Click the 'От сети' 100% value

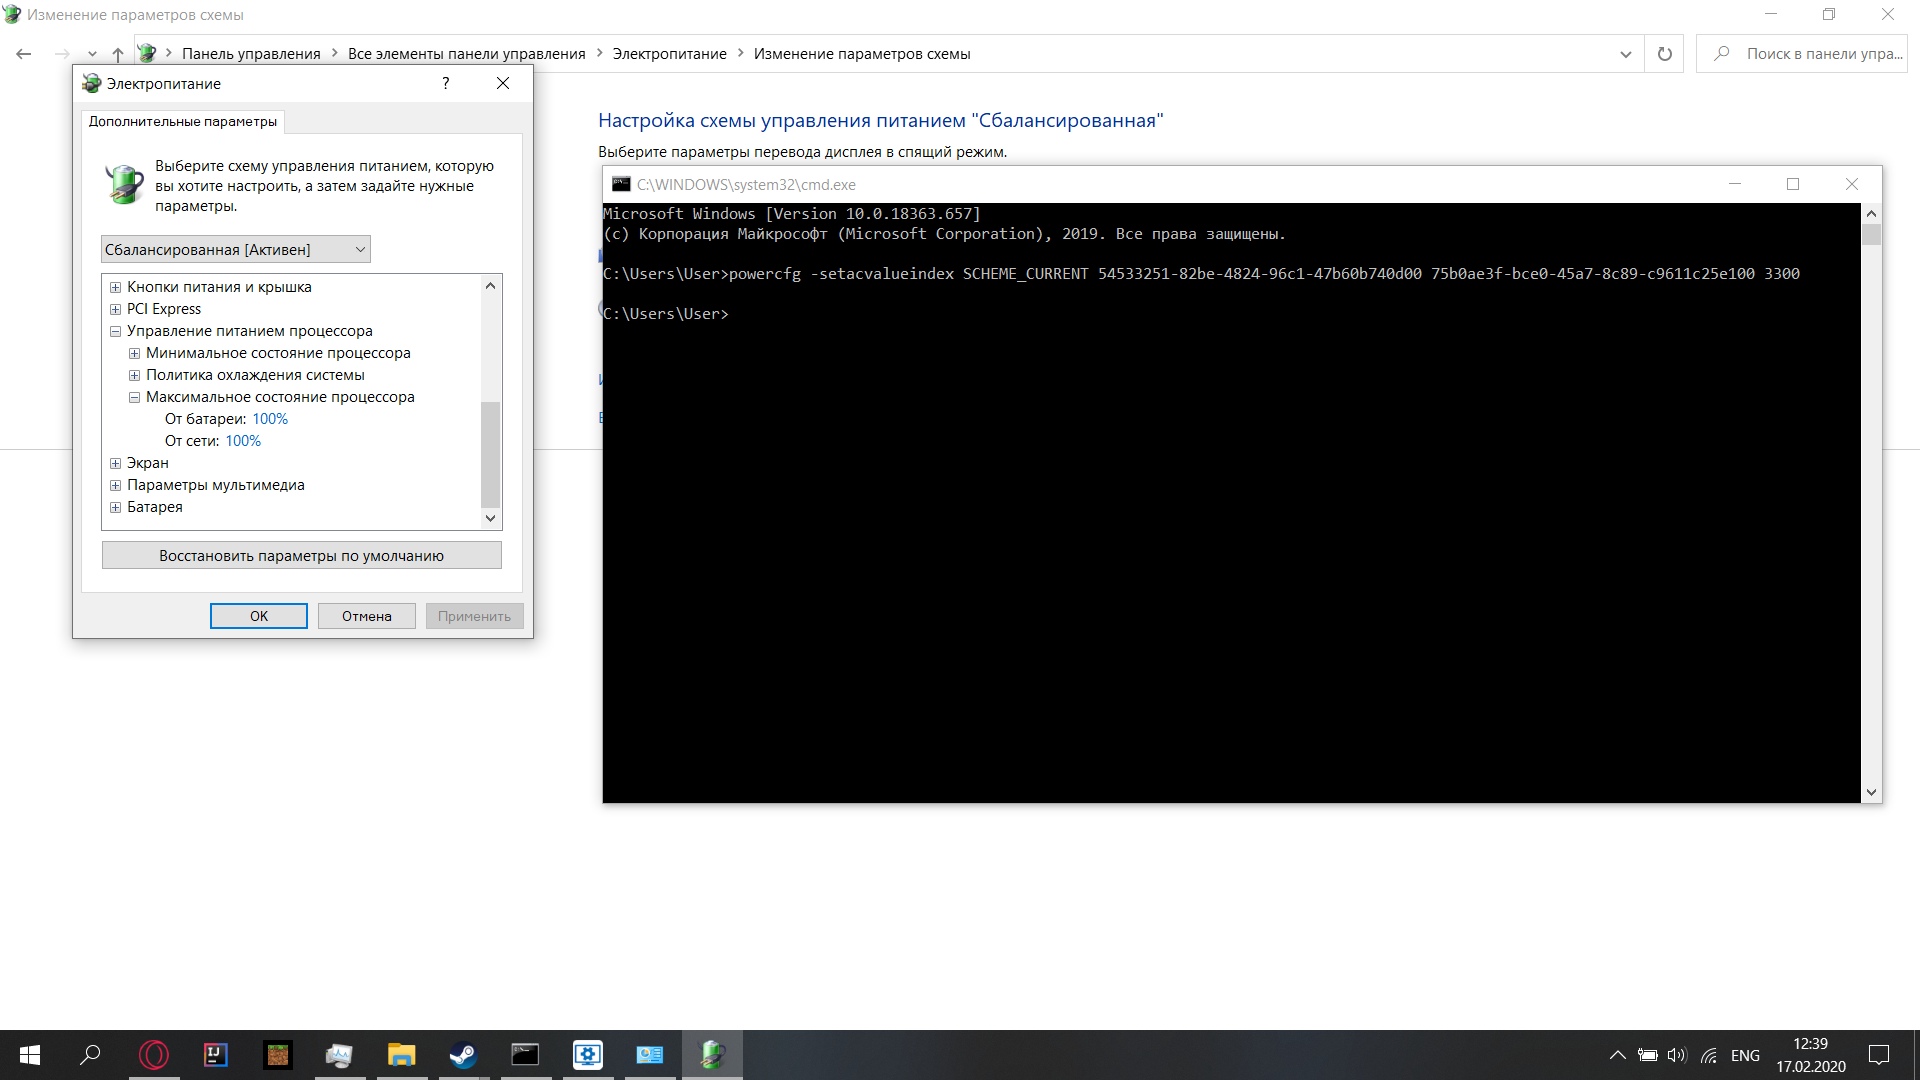pos(243,441)
